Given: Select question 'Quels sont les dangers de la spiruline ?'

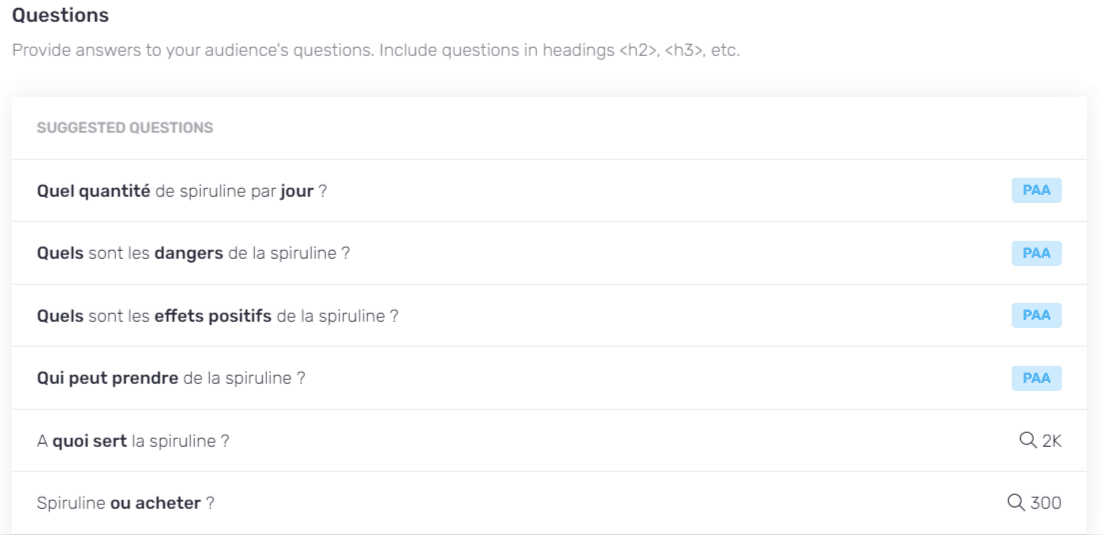Looking at the screenshot, I should [193, 253].
